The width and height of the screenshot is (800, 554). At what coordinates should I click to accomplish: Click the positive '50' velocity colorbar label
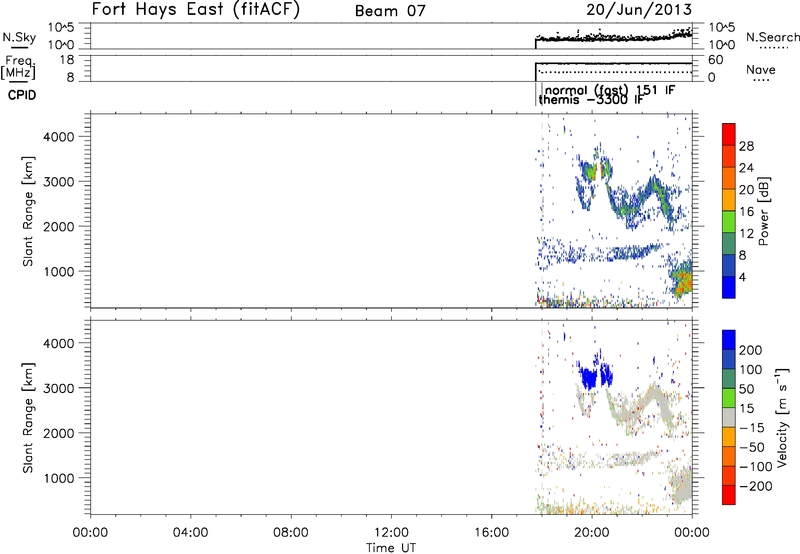746,389
